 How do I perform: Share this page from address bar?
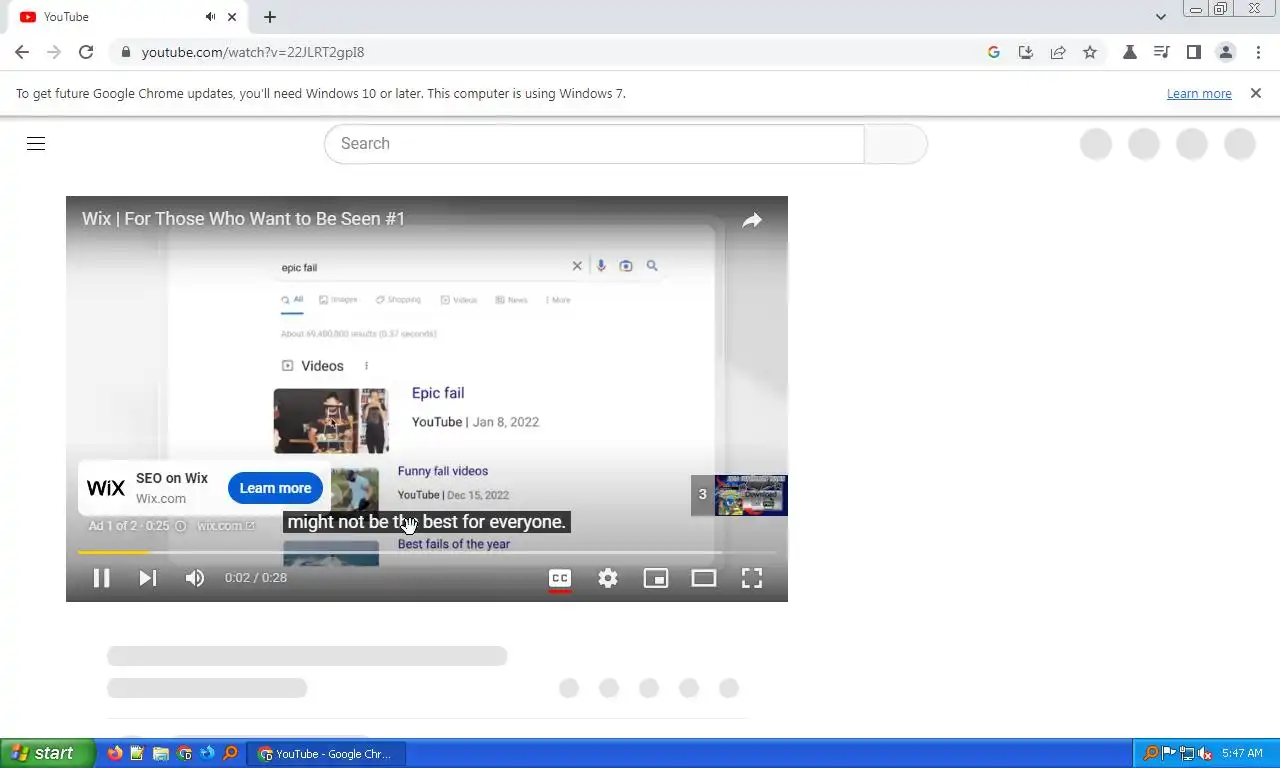[1058, 52]
